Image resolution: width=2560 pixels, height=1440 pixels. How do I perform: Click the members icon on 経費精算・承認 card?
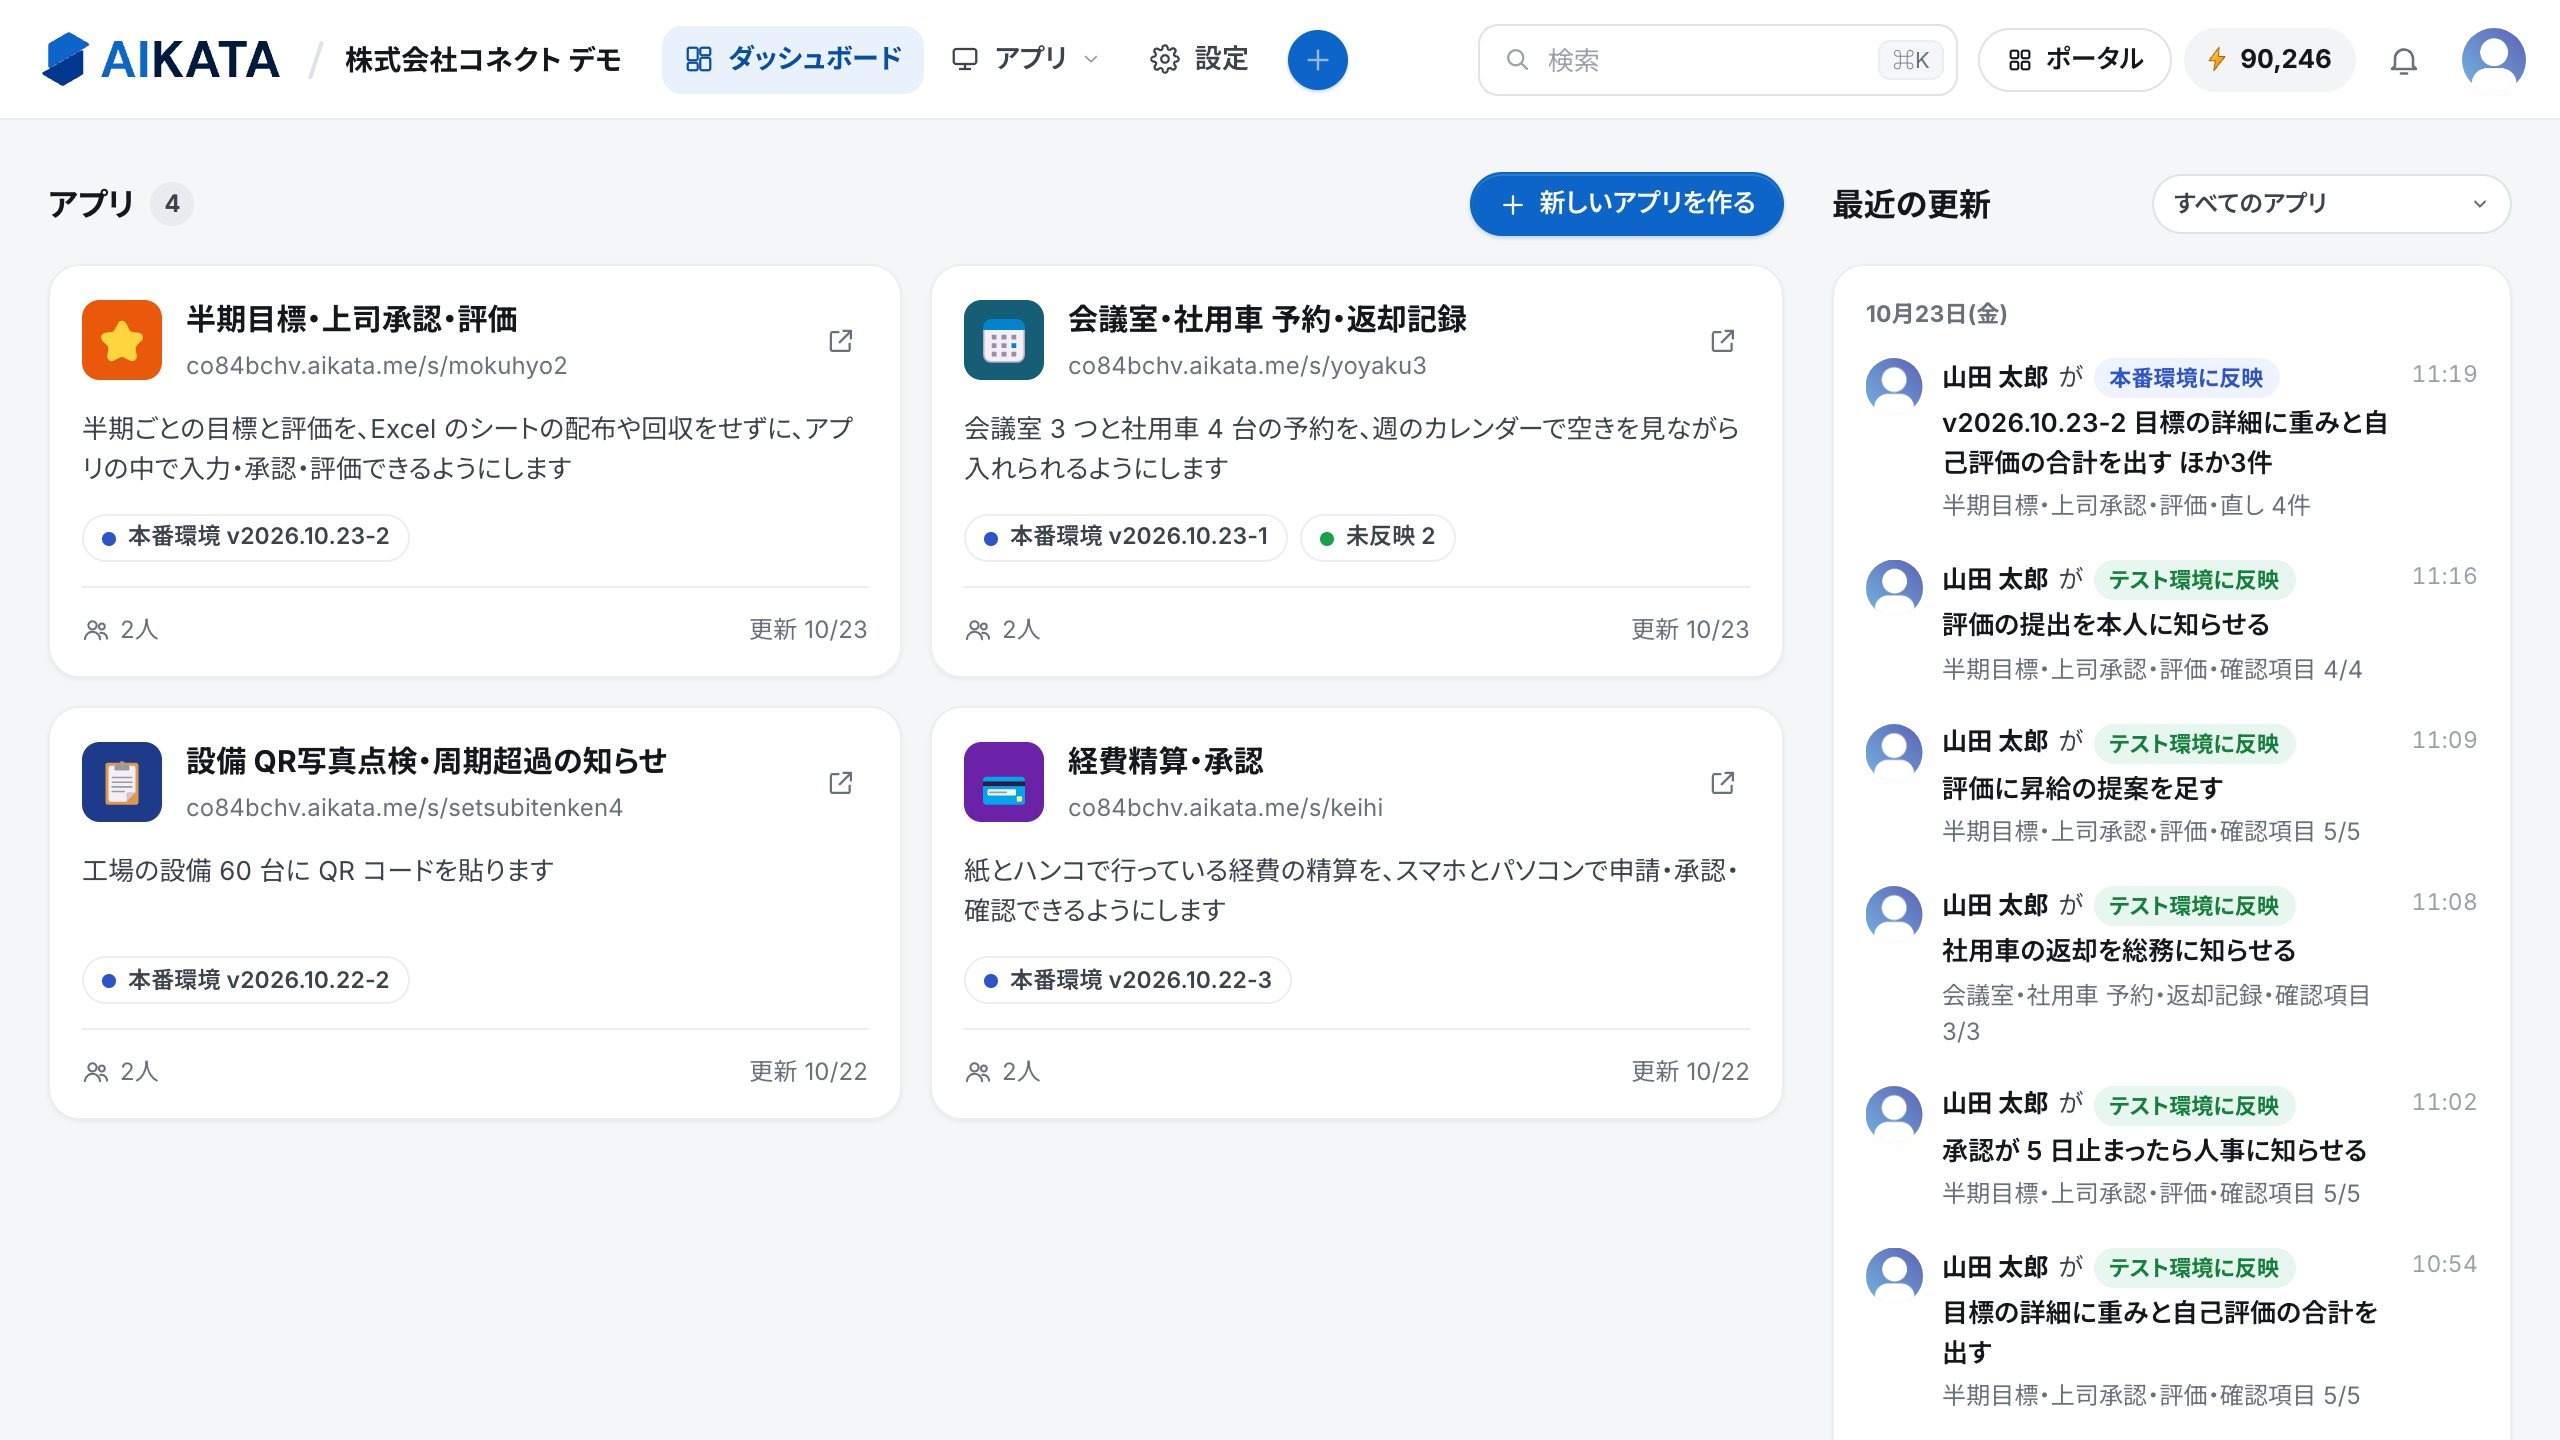(x=978, y=1072)
